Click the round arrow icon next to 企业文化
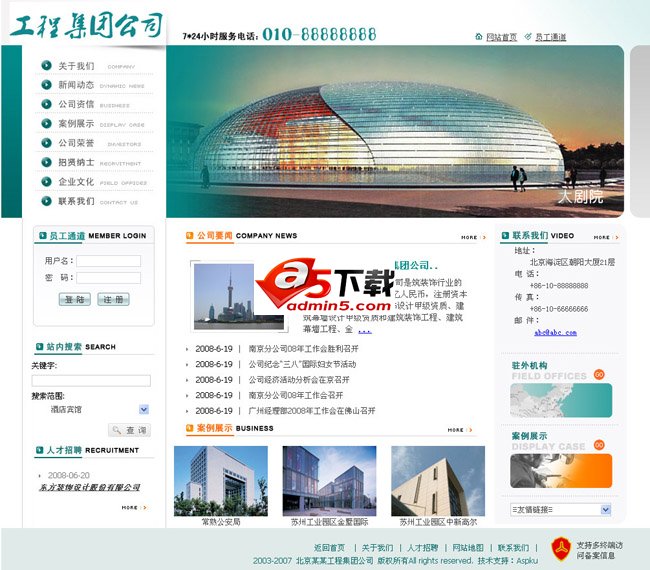Viewport: 650px width, 570px height. pyautogui.click(x=46, y=182)
